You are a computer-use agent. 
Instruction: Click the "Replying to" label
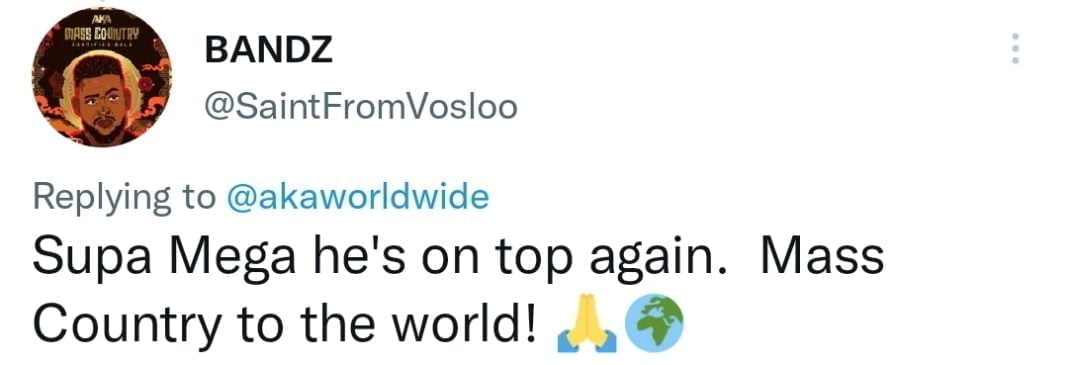pos(124,199)
